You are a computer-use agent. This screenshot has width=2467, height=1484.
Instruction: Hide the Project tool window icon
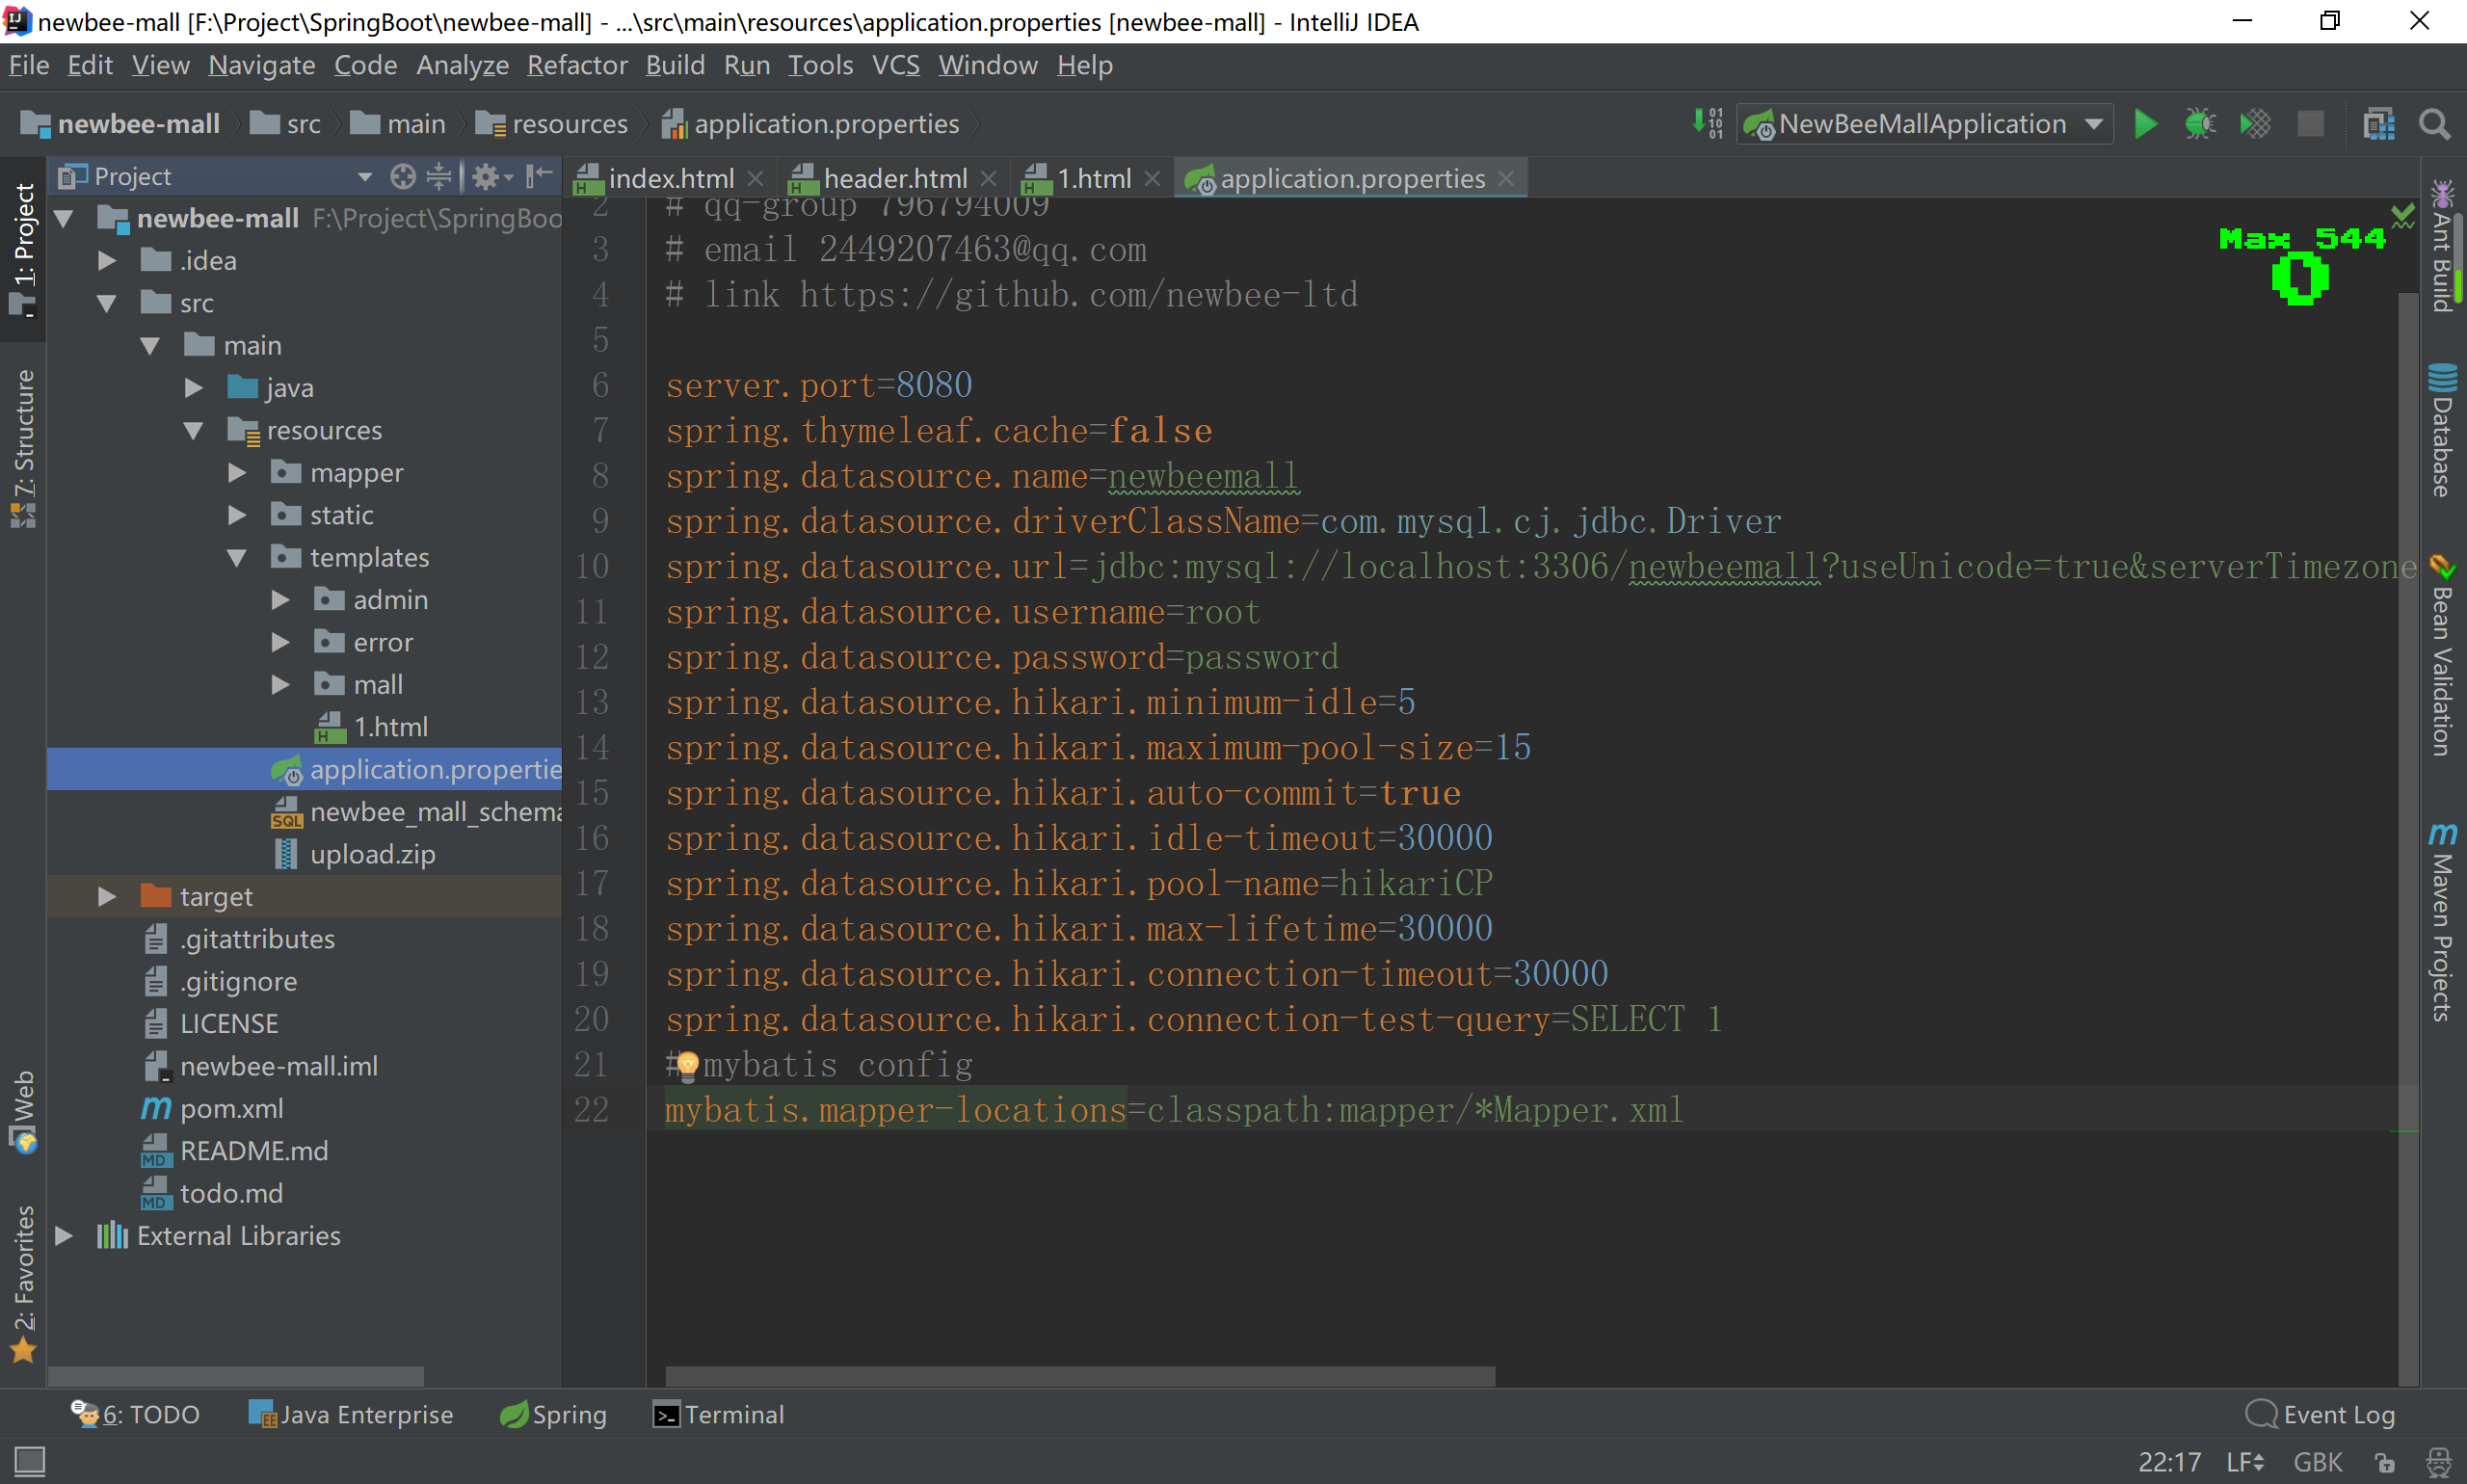(x=539, y=177)
